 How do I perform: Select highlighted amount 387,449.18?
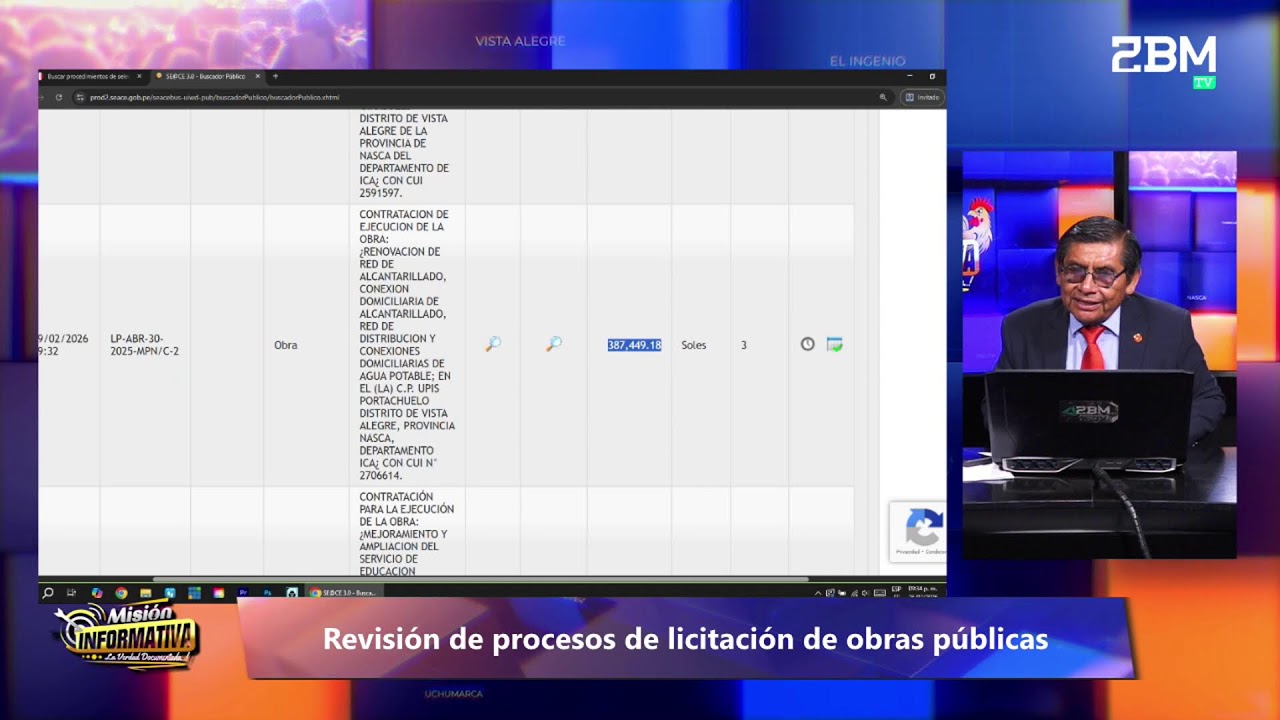[634, 345]
